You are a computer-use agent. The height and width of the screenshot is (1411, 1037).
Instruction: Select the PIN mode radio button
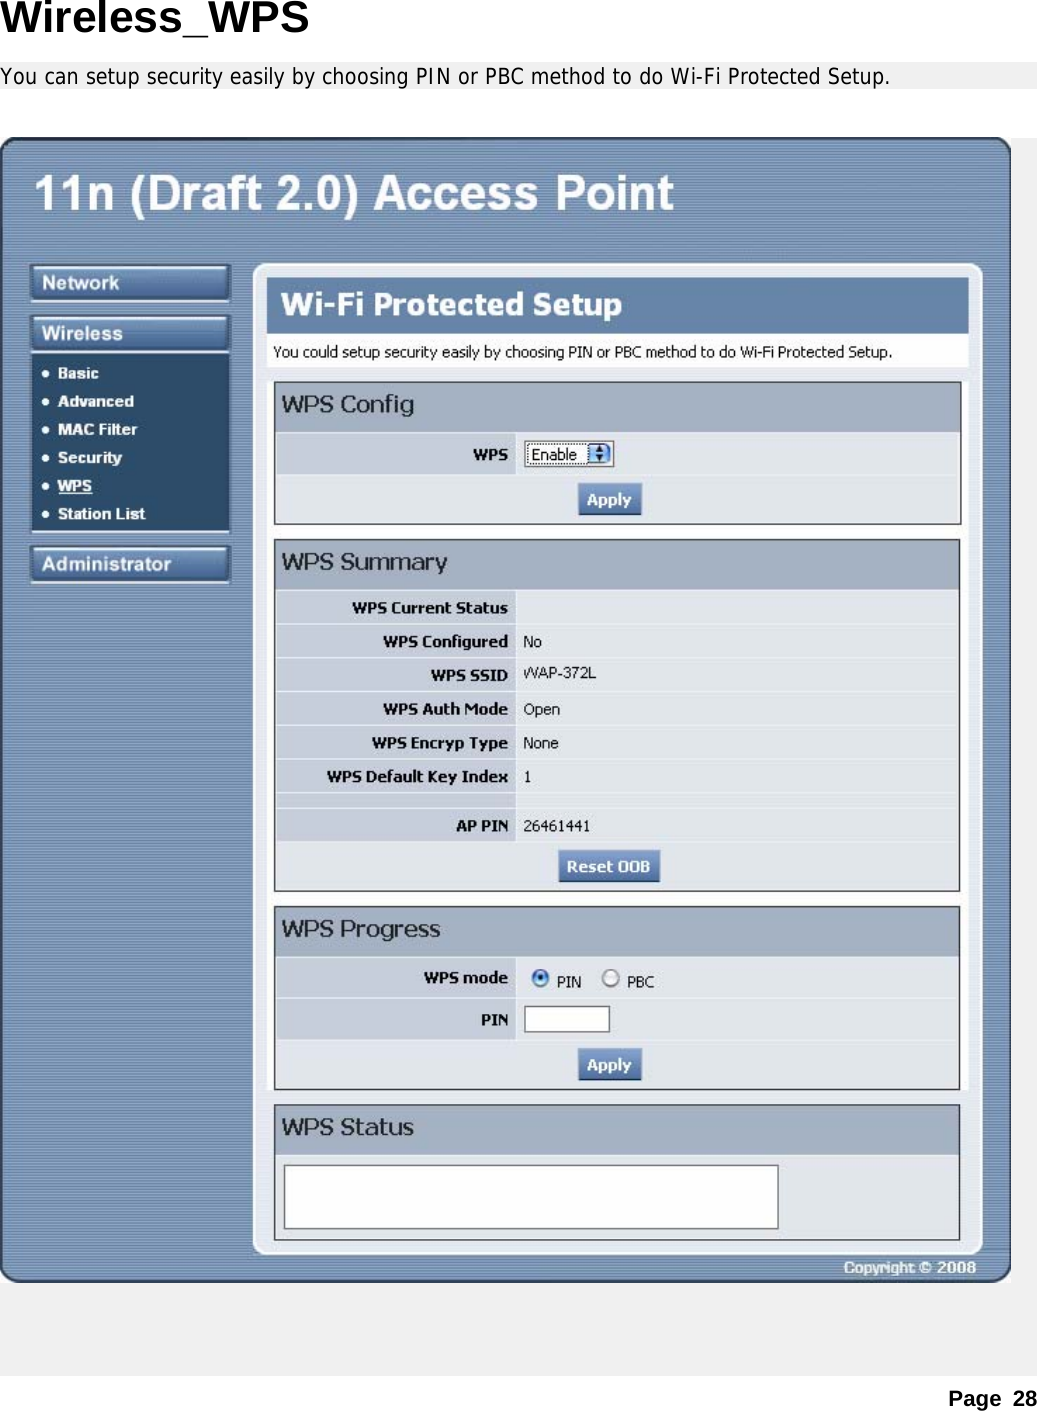540,978
